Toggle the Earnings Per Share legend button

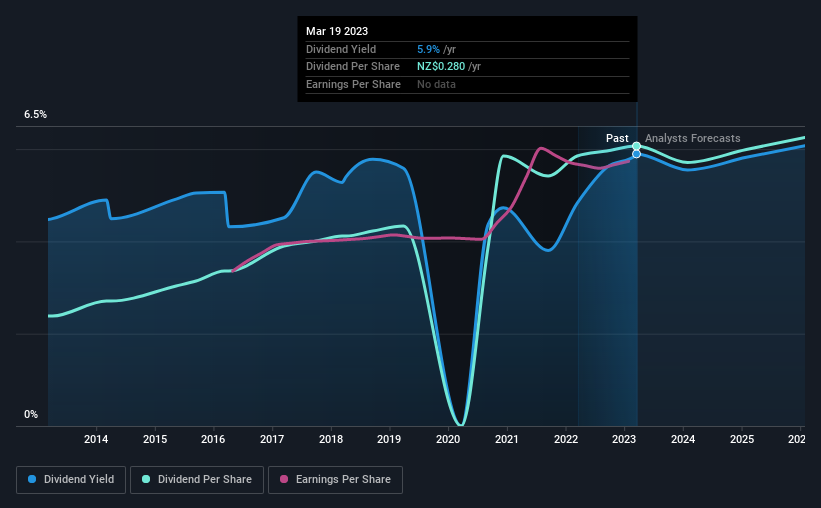(x=335, y=480)
